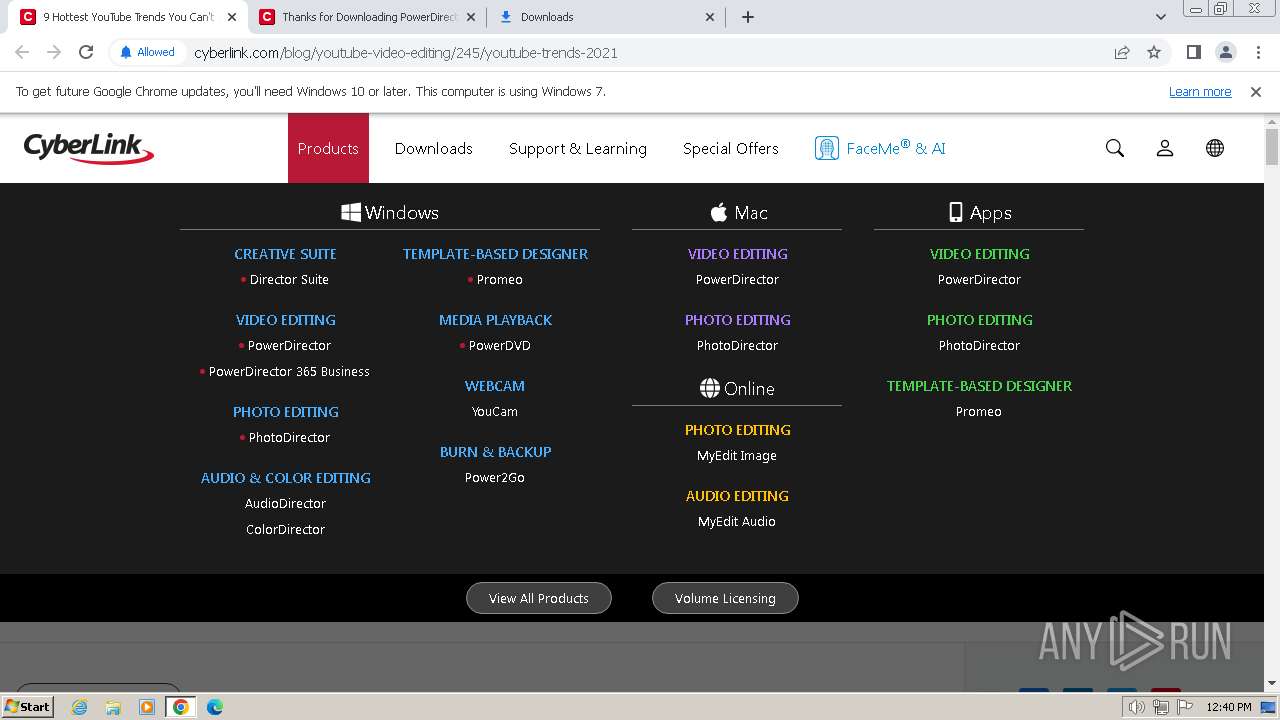
Task: Open Windows PhotoDirector link
Action: tap(289, 437)
